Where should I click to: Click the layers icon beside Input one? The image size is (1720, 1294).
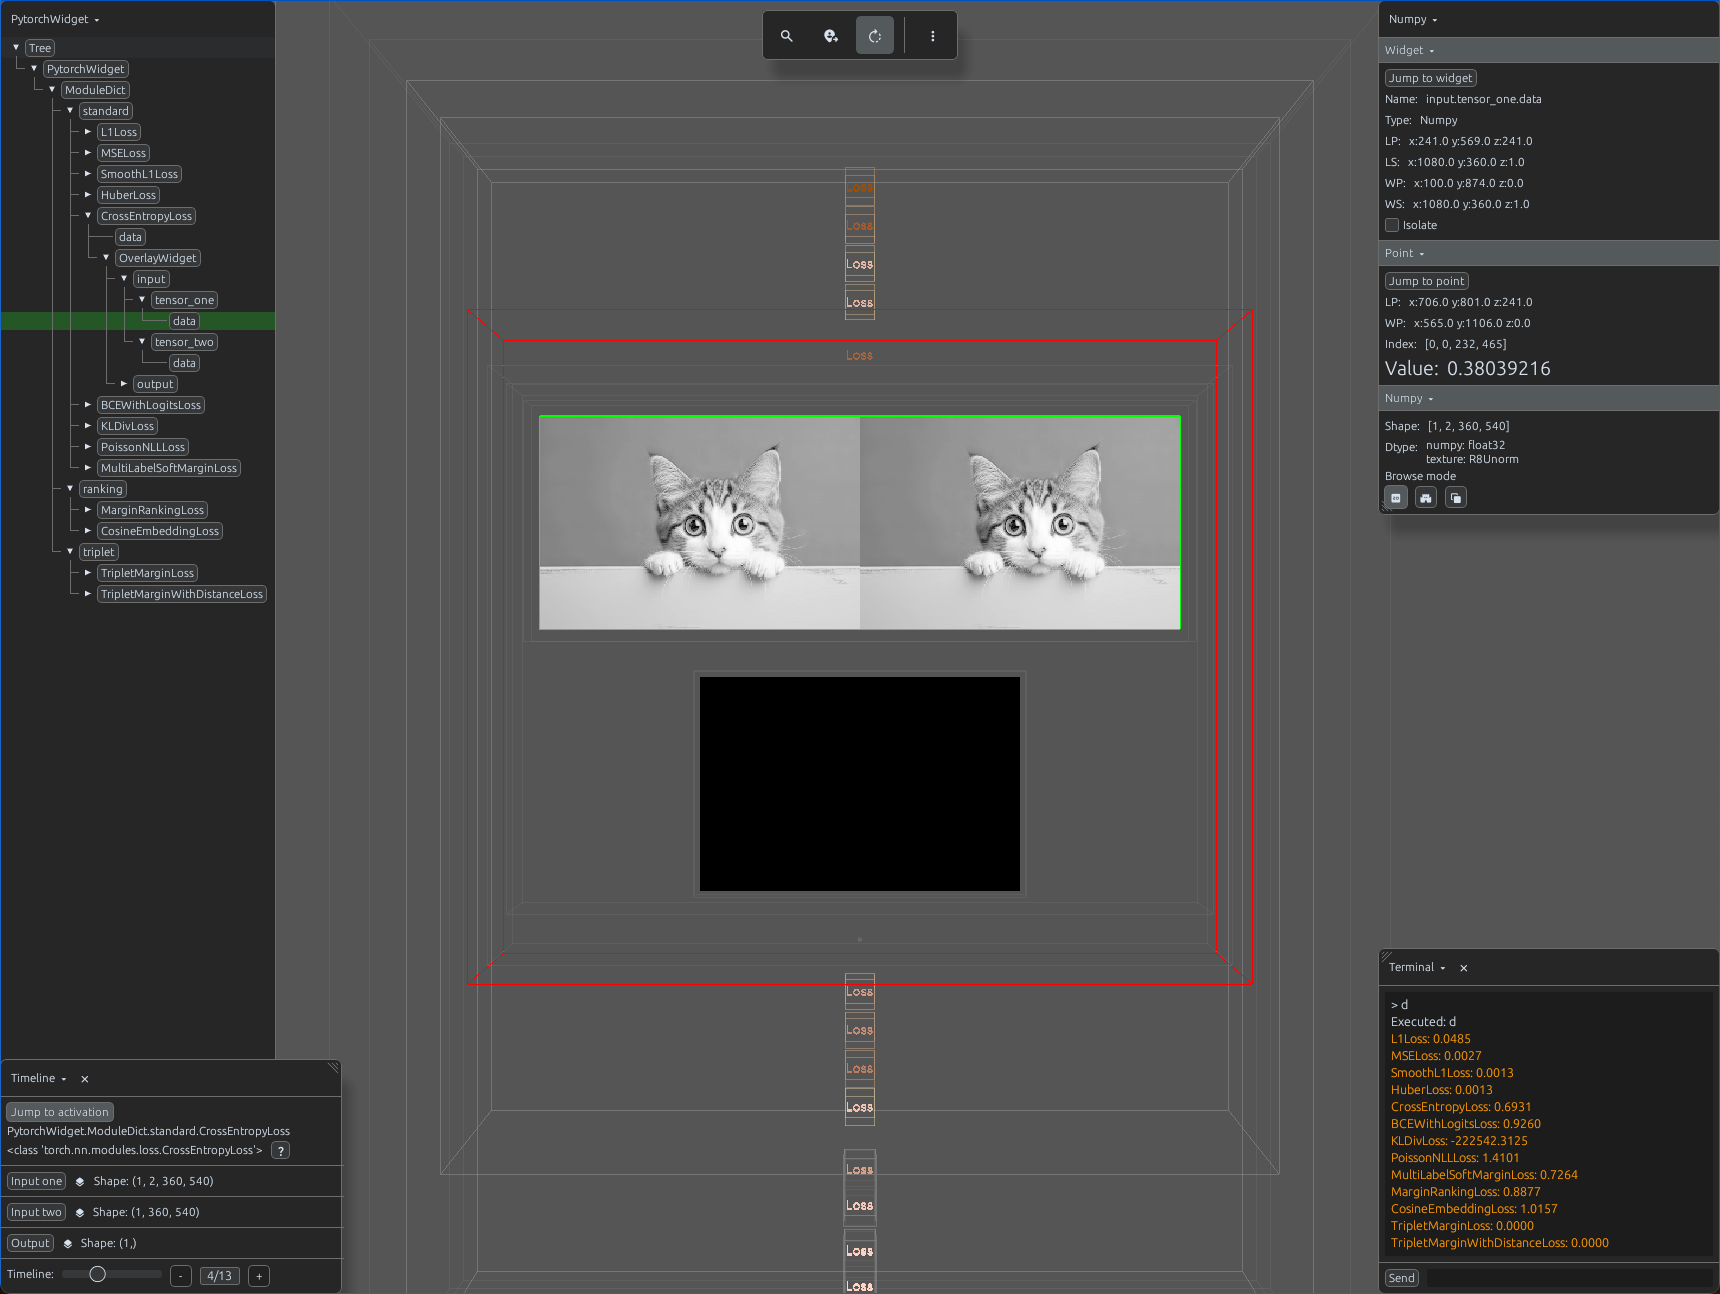tap(80, 1182)
